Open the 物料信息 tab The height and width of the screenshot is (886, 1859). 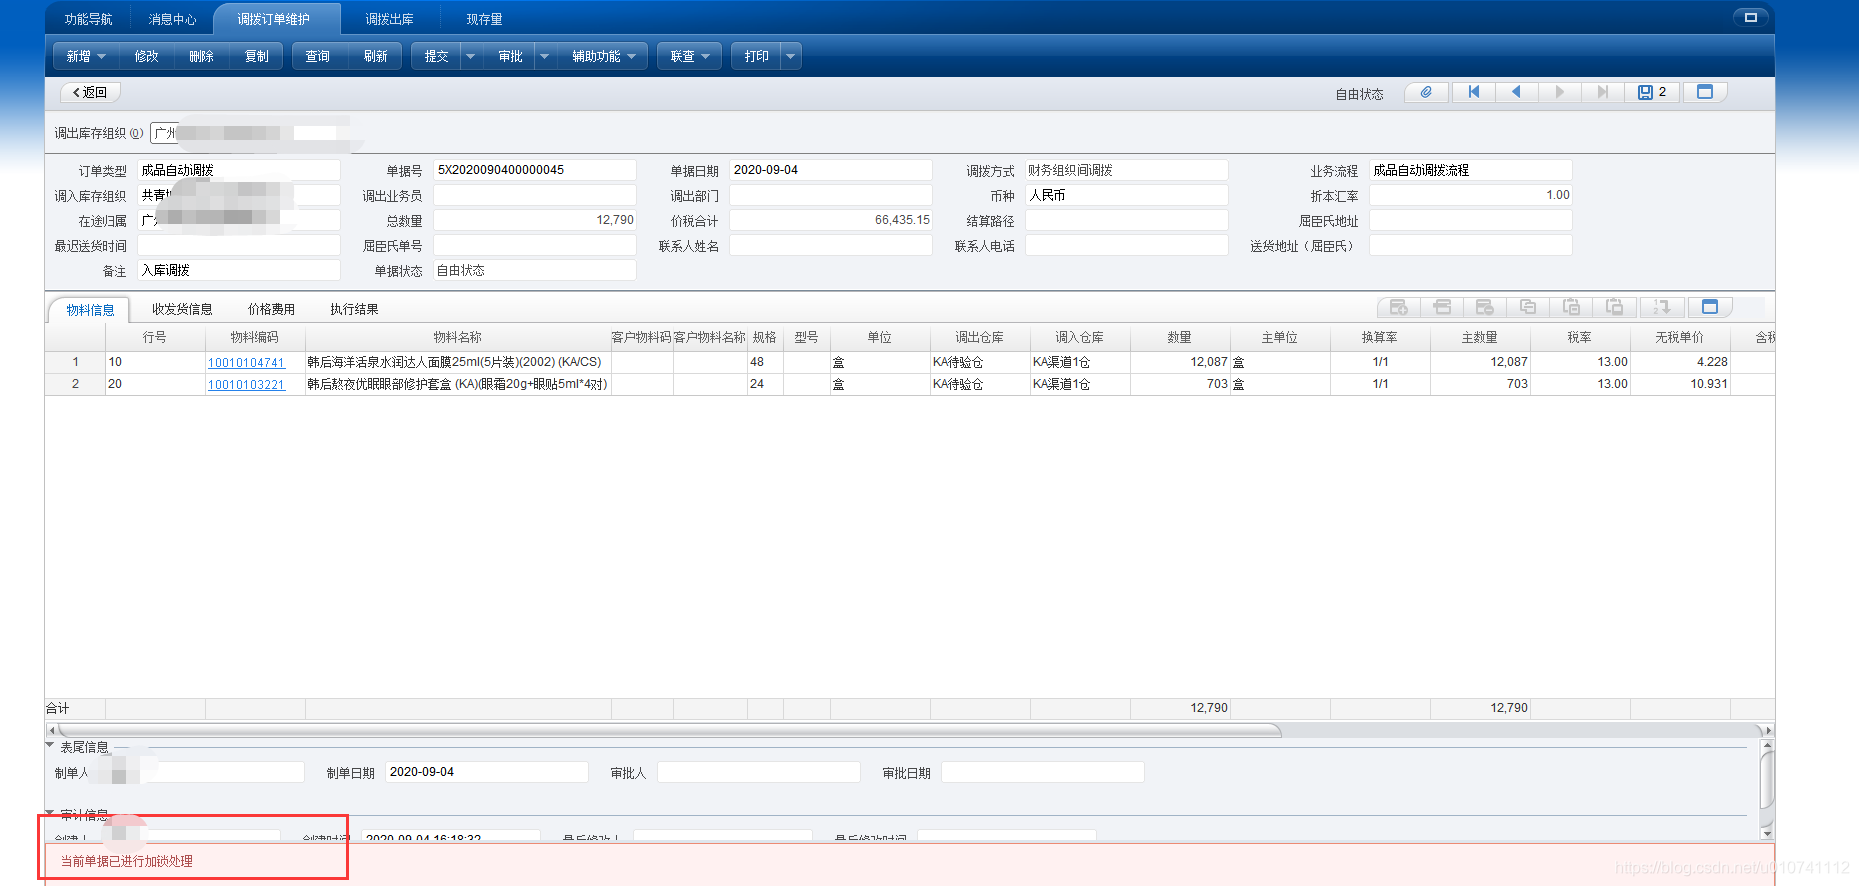(90, 310)
